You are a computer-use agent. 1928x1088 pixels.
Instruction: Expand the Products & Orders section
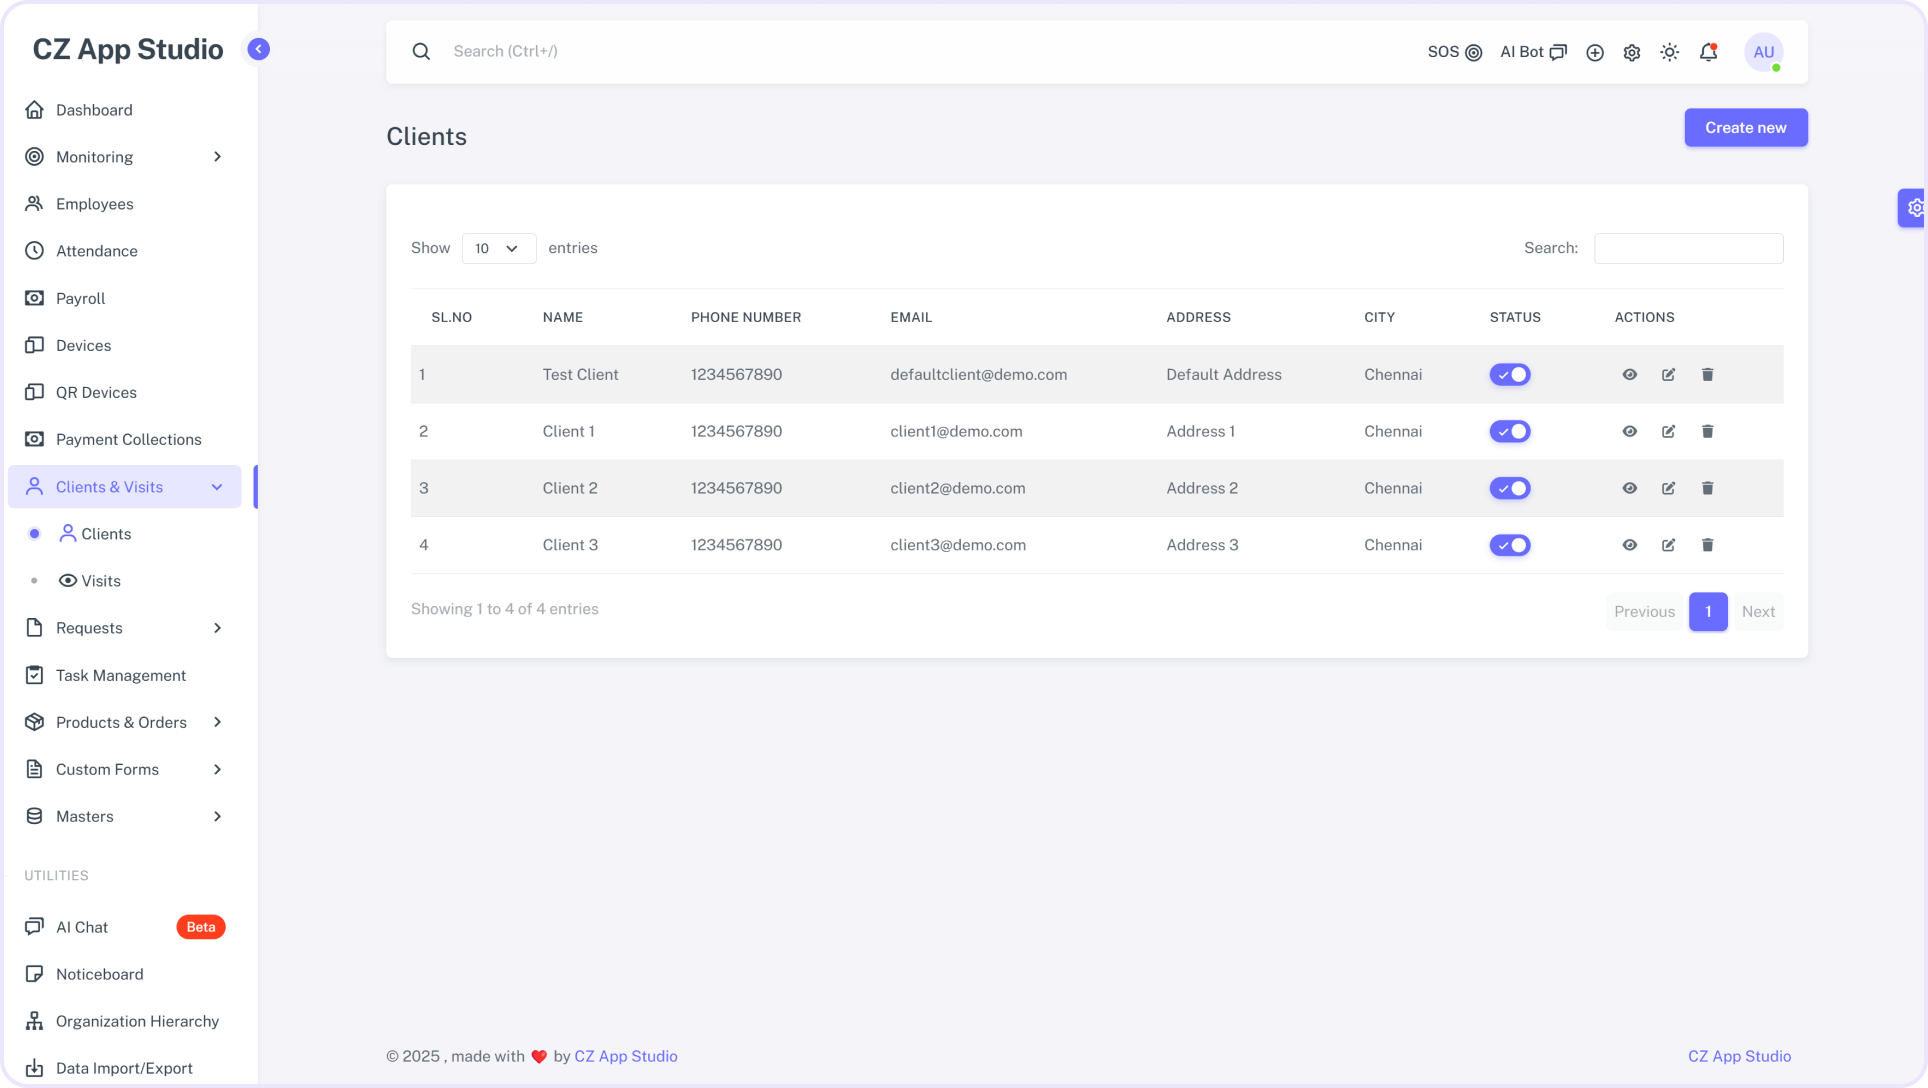click(121, 722)
